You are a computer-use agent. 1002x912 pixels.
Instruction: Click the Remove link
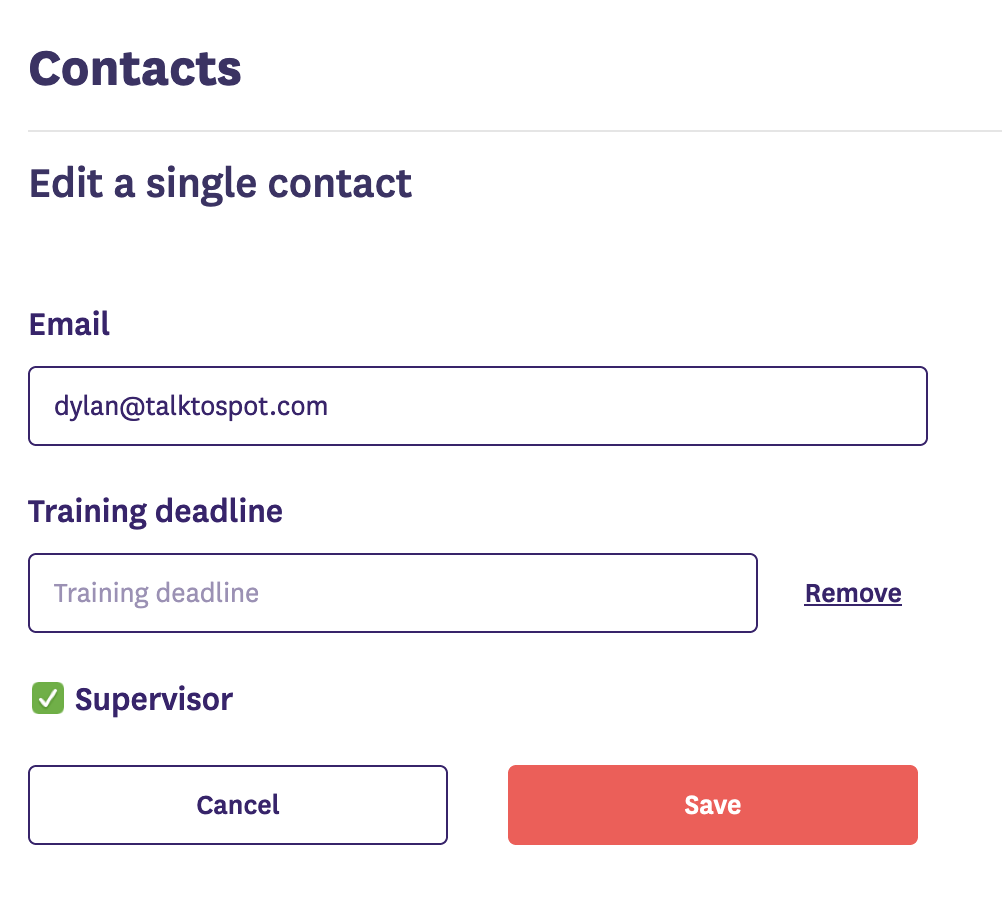[x=853, y=593]
